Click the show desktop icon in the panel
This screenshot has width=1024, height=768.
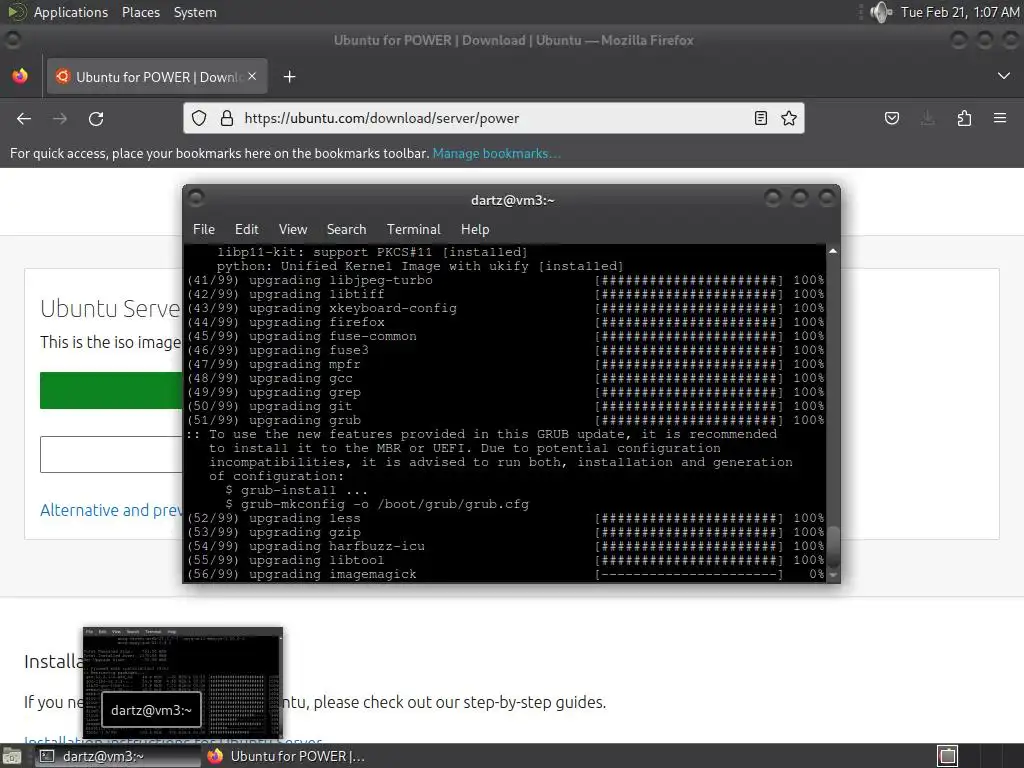12,757
